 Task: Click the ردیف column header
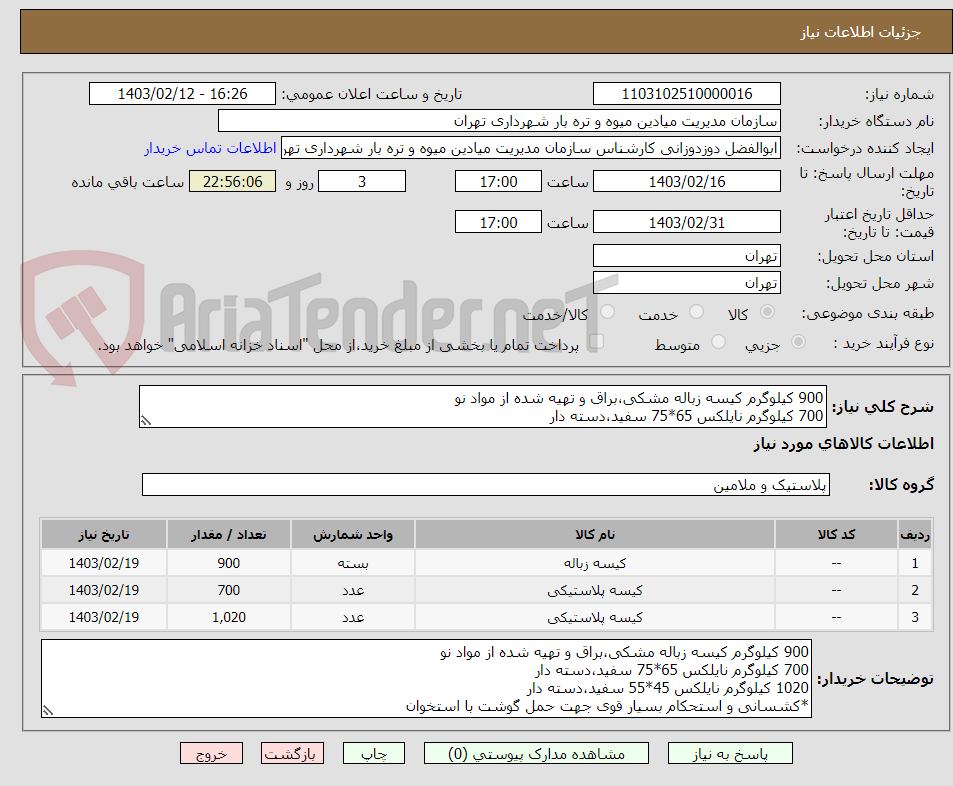click(x=915, y=534)
